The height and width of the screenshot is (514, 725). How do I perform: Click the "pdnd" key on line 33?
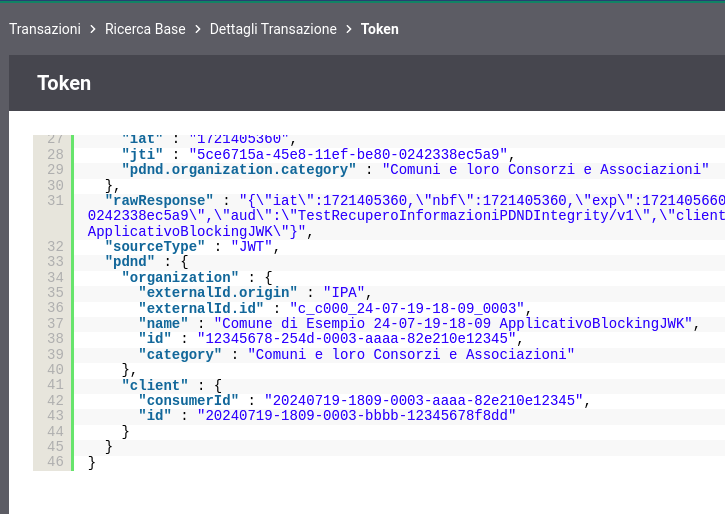point(129,262)
